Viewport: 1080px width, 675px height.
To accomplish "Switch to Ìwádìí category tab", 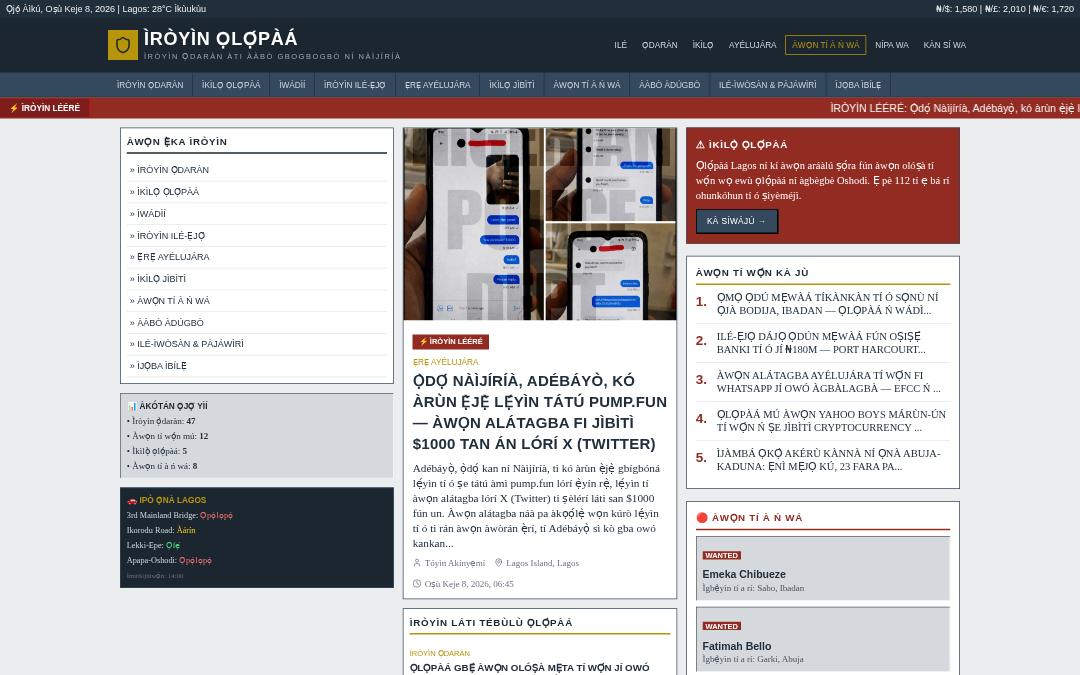I will click(292, 85).
